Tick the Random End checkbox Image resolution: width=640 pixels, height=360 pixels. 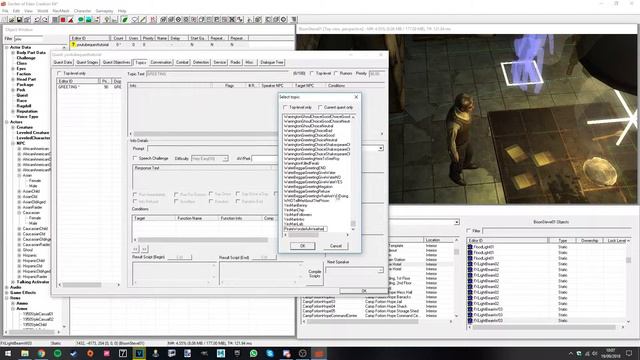click(x=238, y=202)
